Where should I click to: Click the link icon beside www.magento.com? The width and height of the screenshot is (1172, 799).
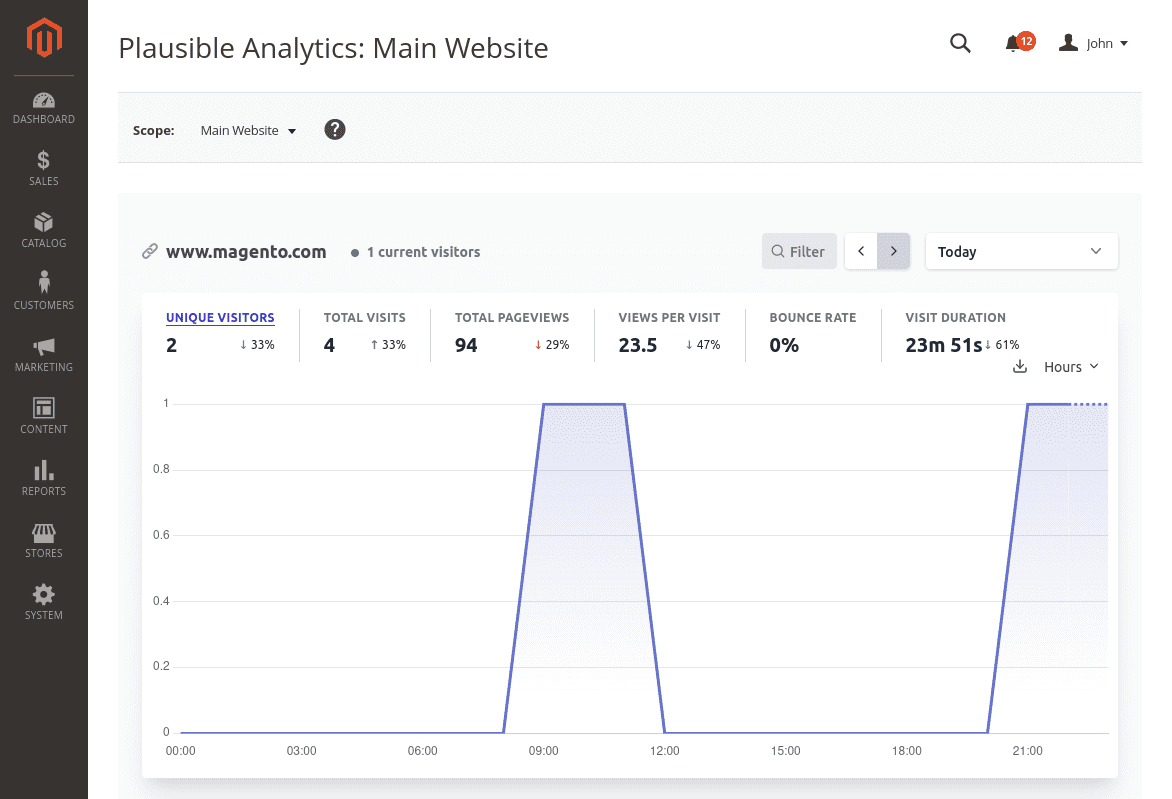pos(149,251)
